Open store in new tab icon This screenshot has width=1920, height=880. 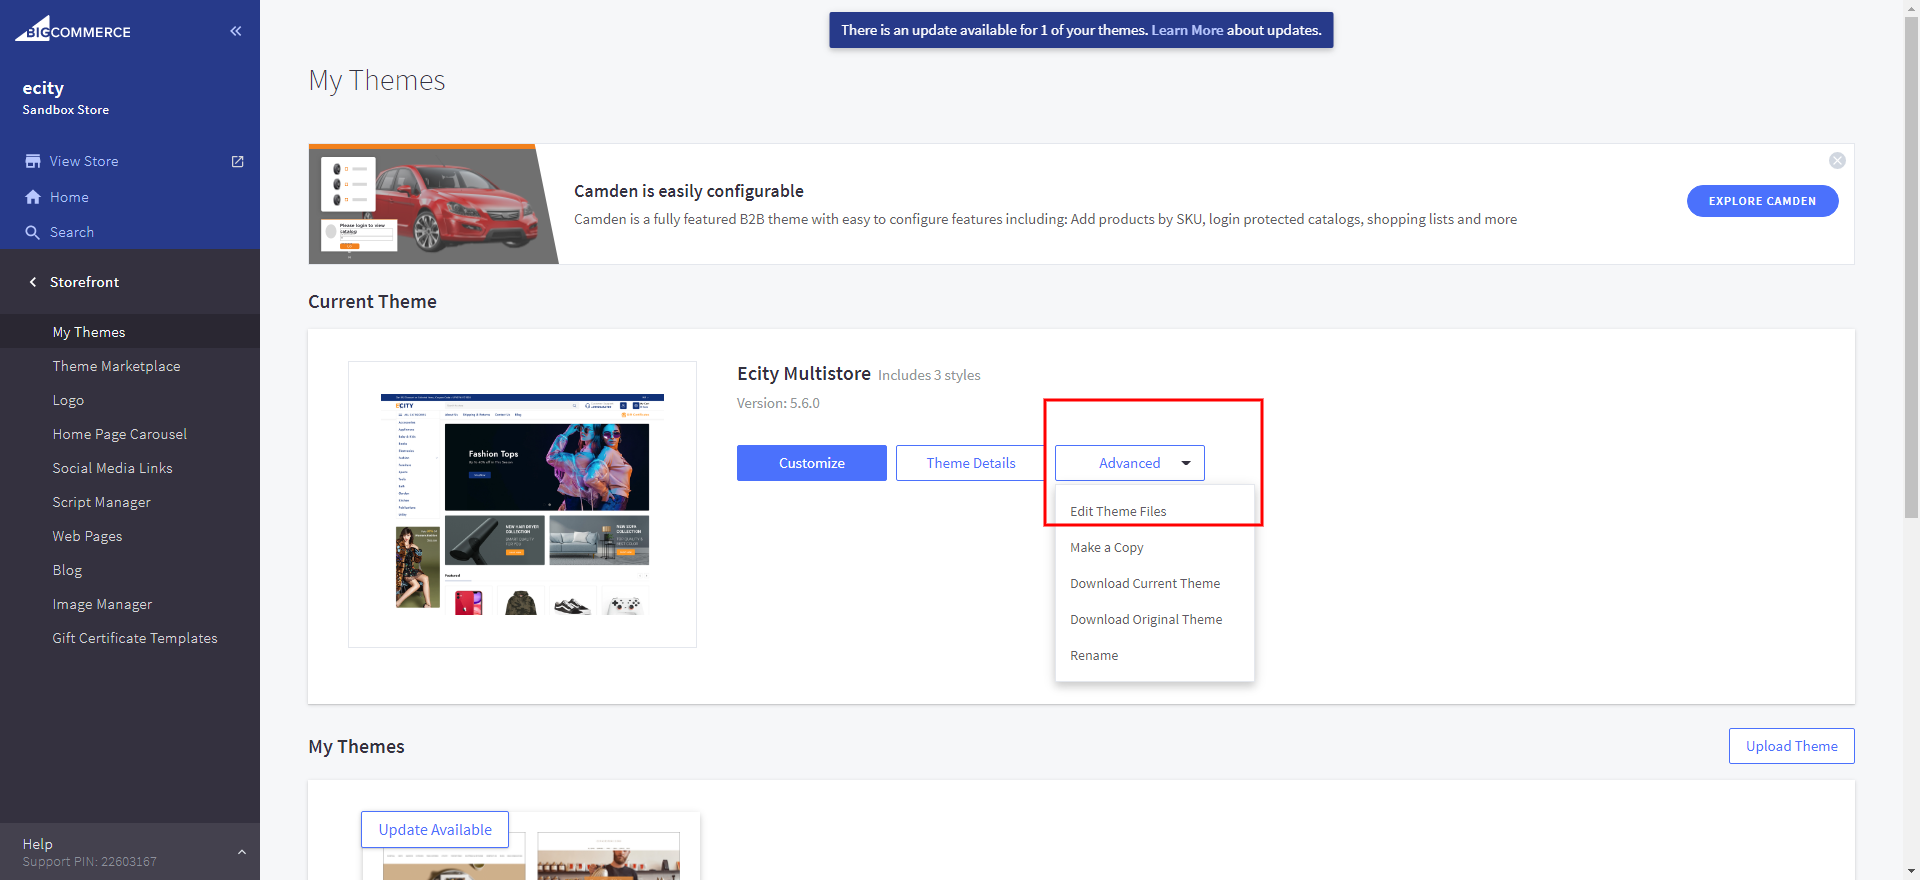[238, 161]
